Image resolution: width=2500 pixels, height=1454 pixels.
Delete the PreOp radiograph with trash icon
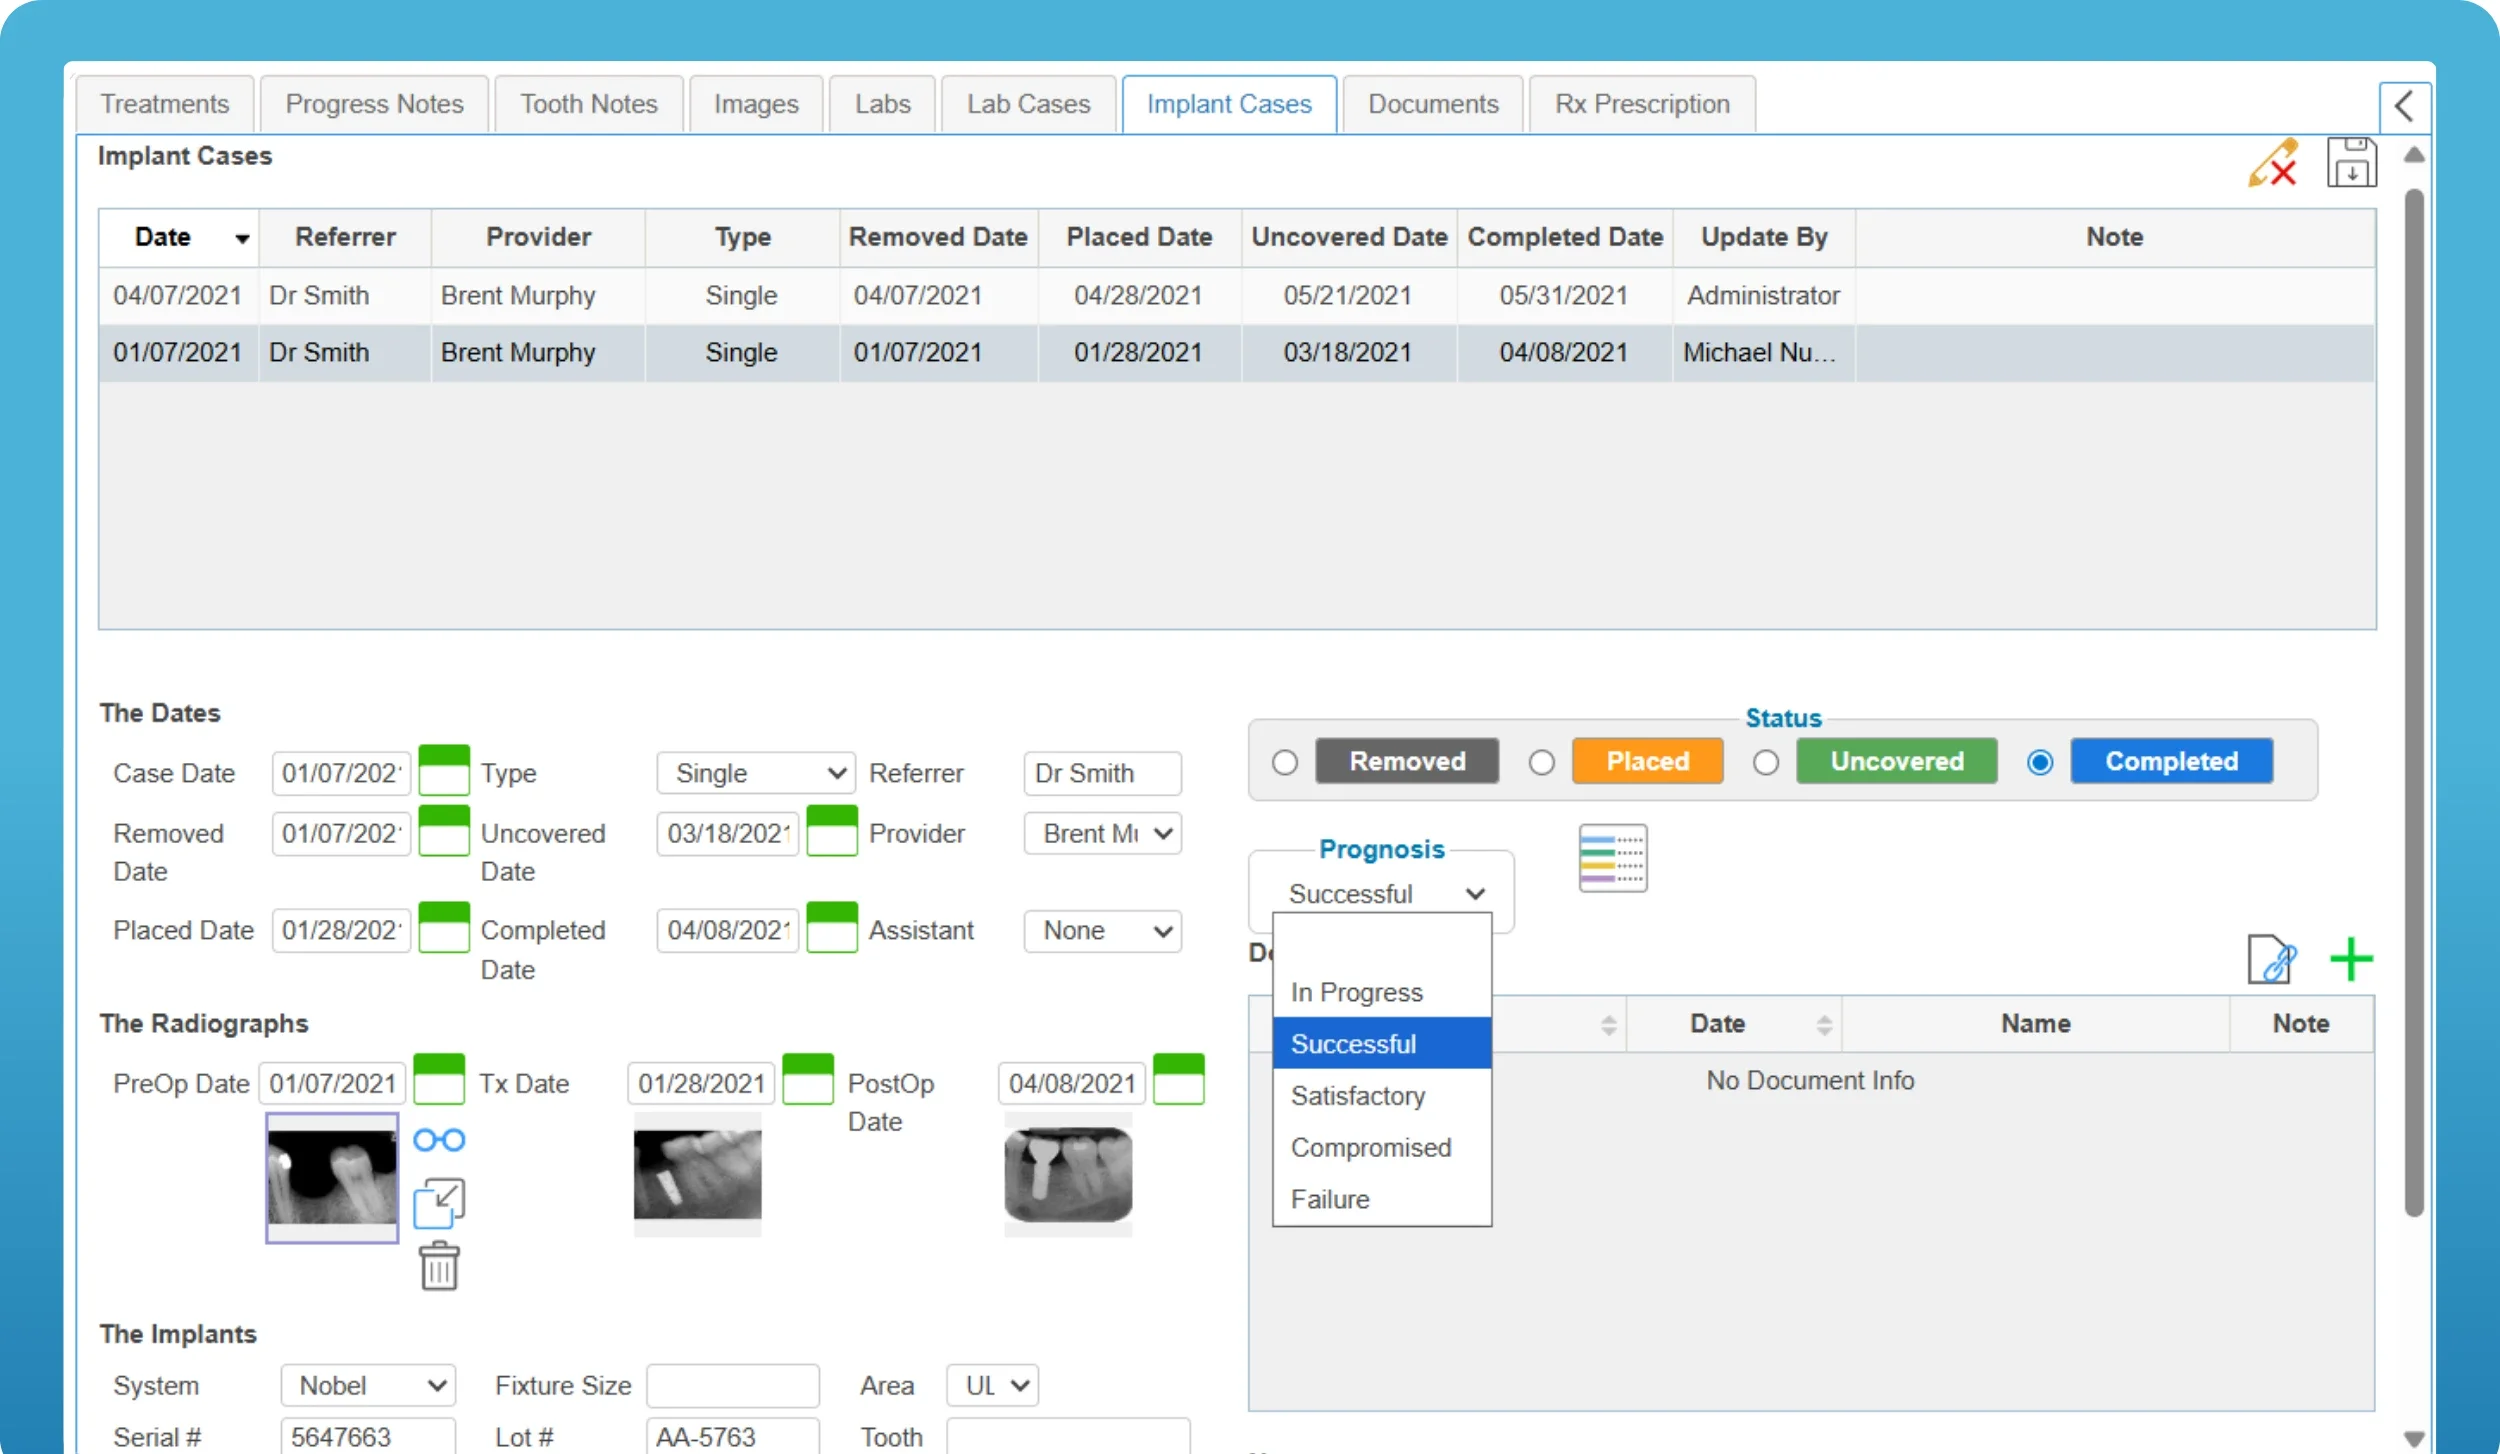[439, 1267]
